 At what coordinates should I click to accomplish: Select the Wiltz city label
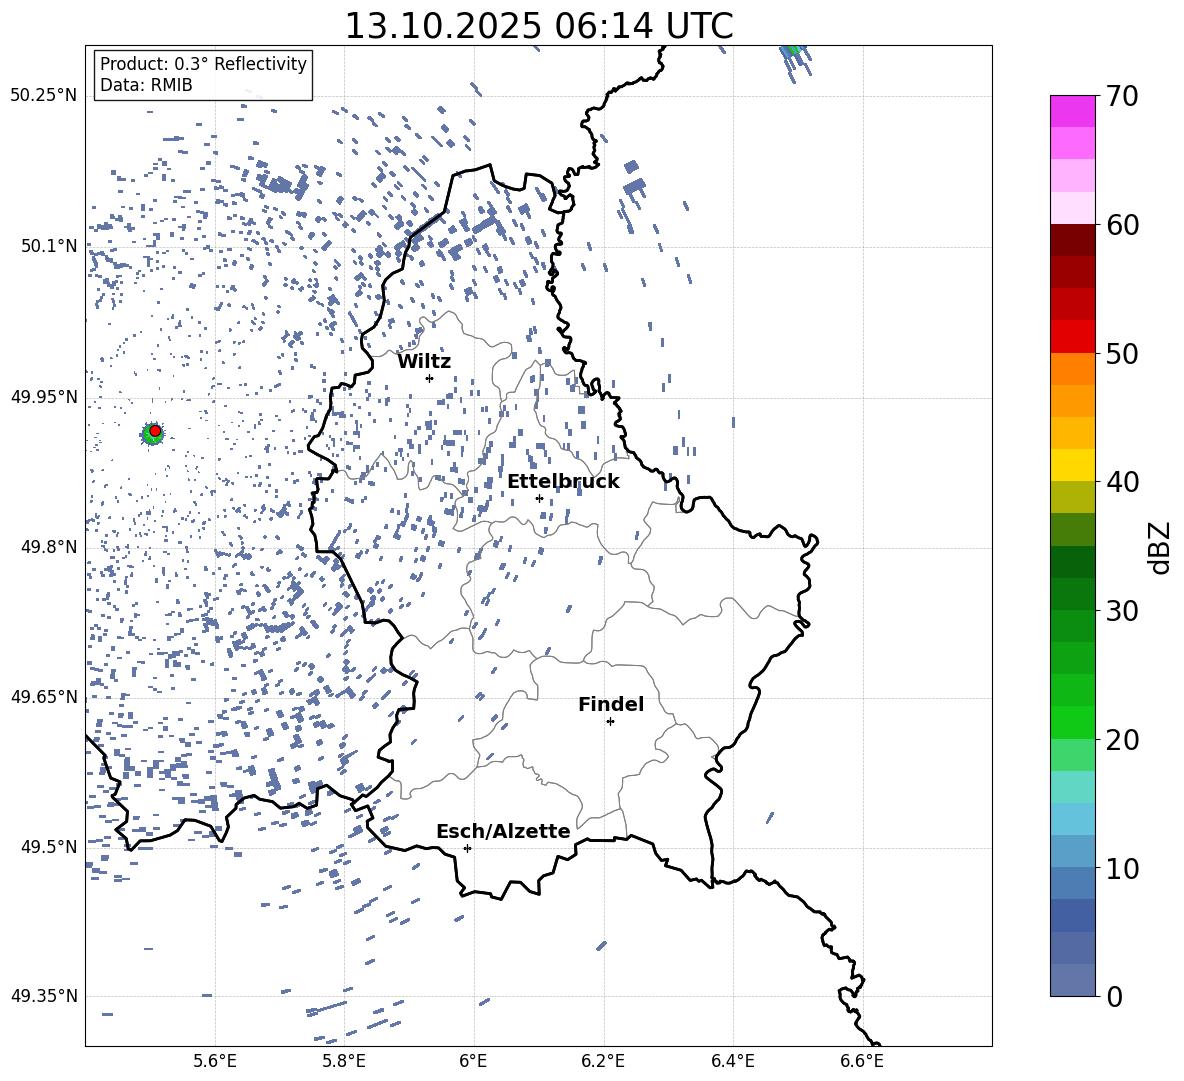(x=424, y=362)
